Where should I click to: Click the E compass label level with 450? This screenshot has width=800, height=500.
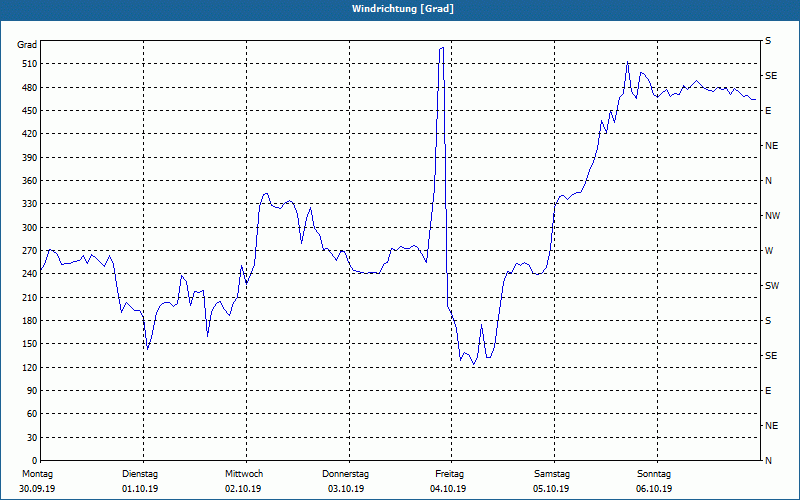pyautogui.click(x=768, y=111)
